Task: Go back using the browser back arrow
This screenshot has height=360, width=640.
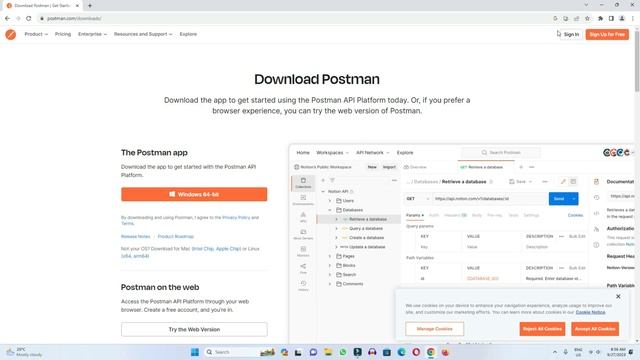Action: click(7, 18)
